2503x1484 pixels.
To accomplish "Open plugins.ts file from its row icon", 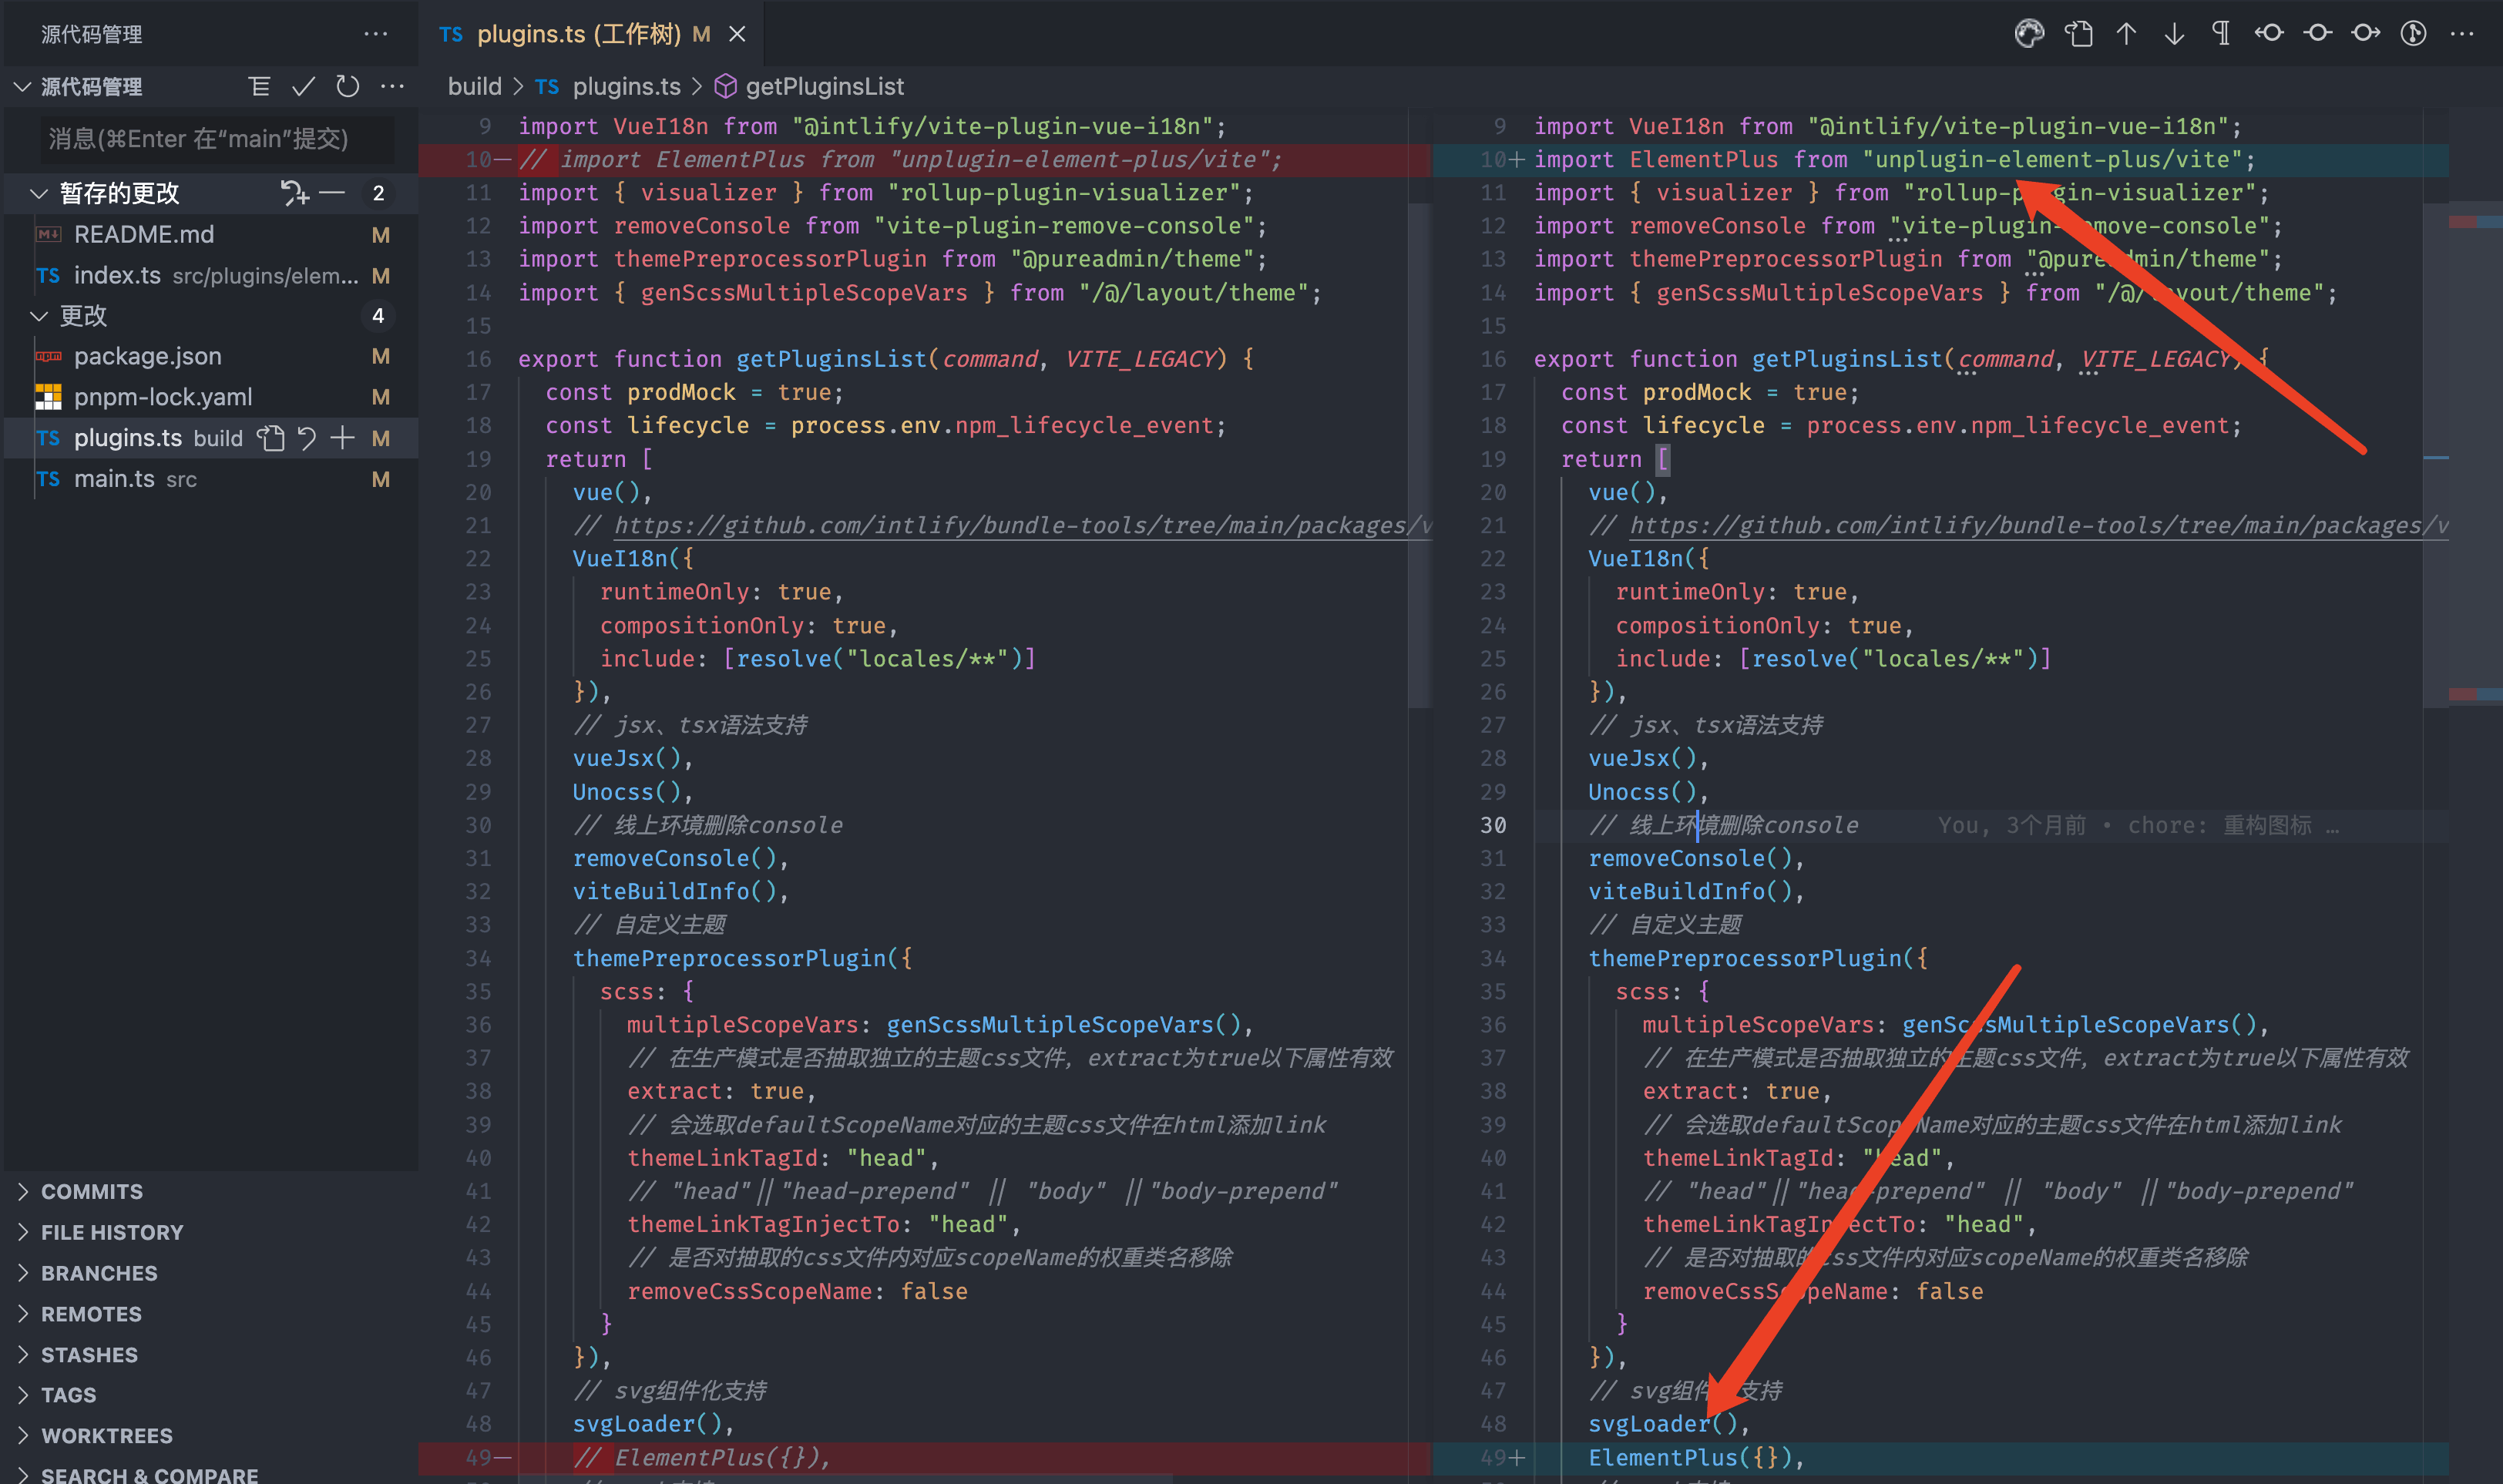I will (271, 438).
